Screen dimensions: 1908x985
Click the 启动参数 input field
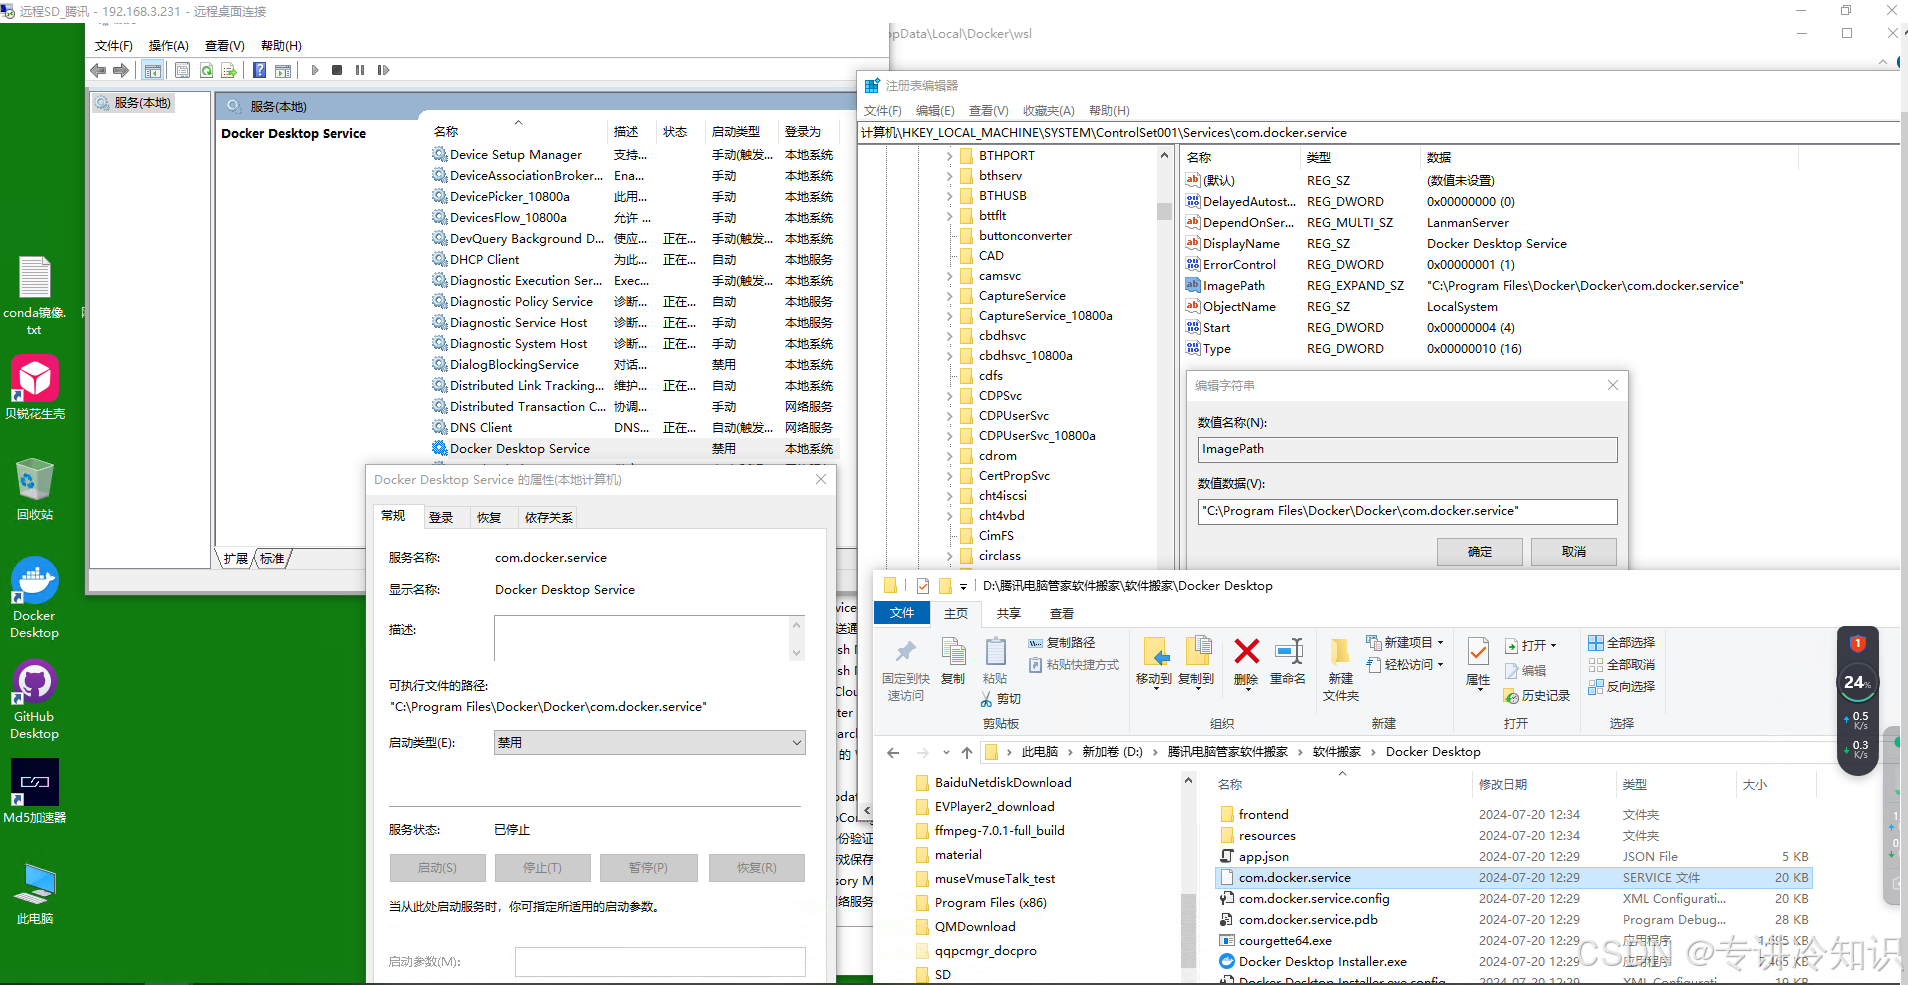pyautogui.click(x=660, y=961)
